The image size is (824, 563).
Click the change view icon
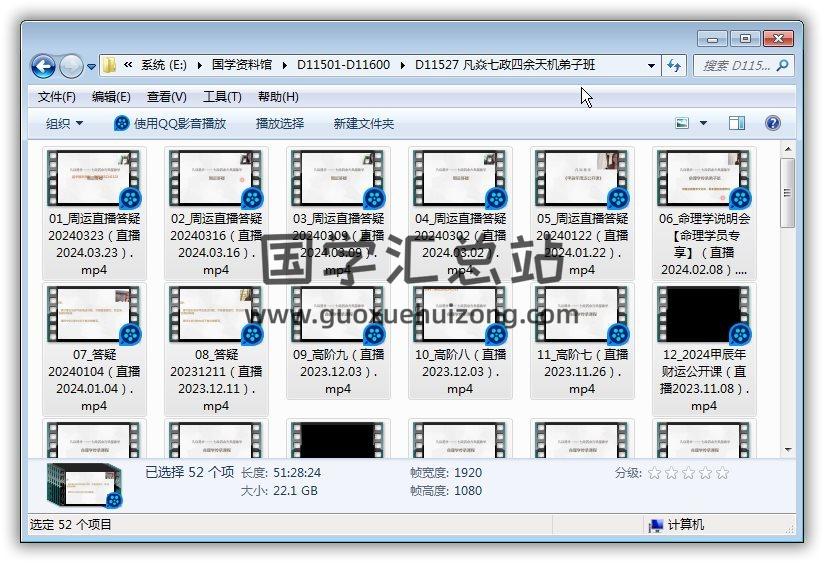pos(682,124)
